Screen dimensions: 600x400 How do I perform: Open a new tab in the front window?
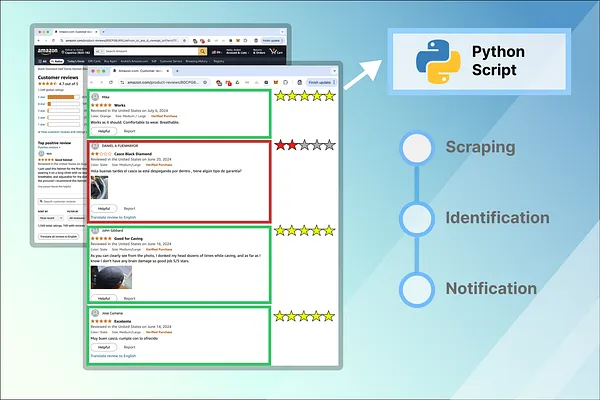(x=177, y=71)
